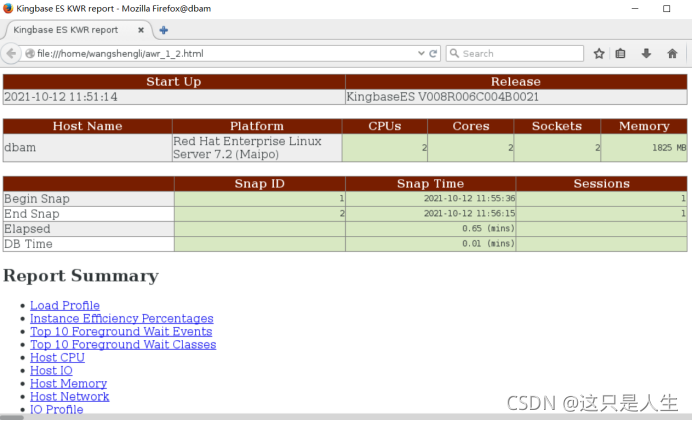Click the Firefox back arrow button
This screenshot has width=693, height=421.
pos(11,53)
